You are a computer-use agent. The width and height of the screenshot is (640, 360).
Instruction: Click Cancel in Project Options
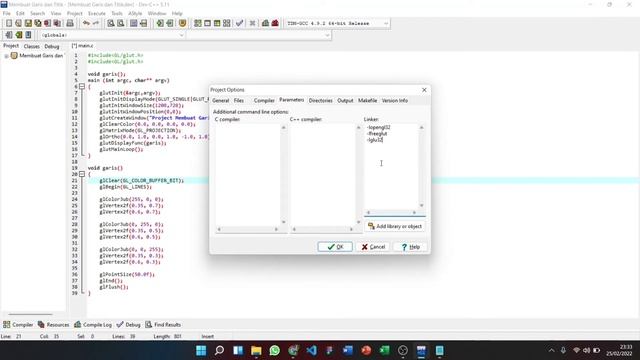(x=373, y=247)
